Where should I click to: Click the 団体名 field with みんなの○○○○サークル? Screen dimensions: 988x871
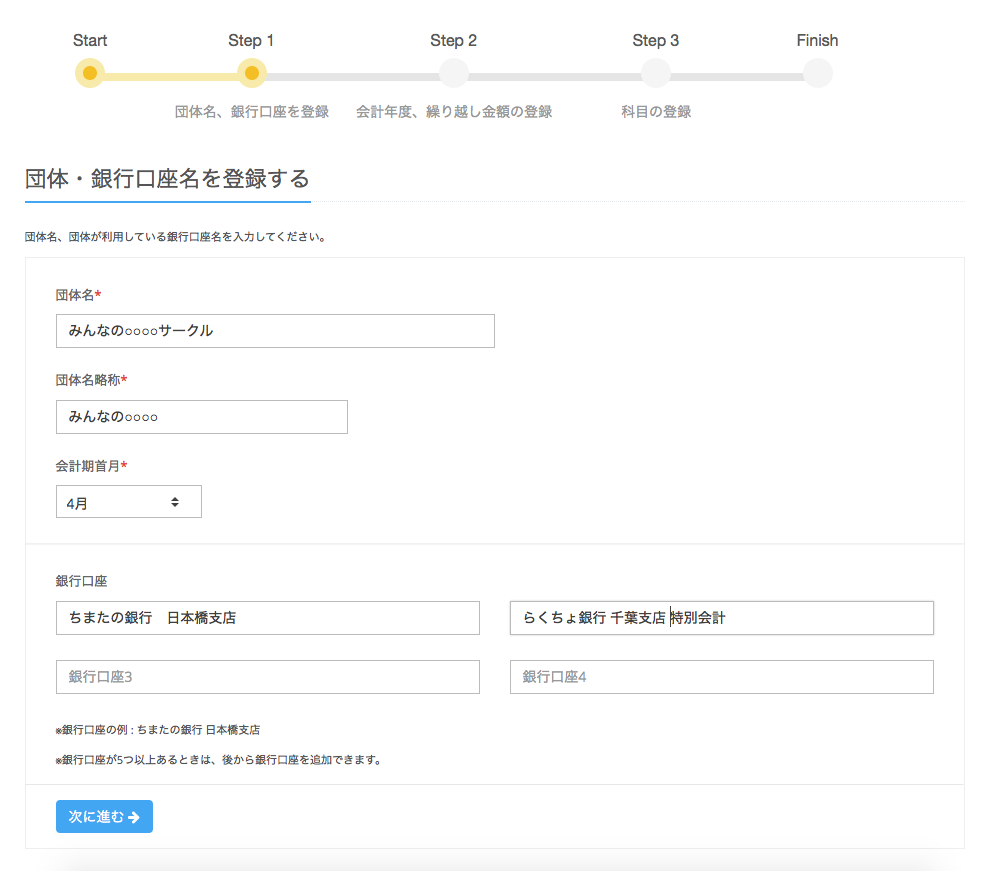pos(275,331)
